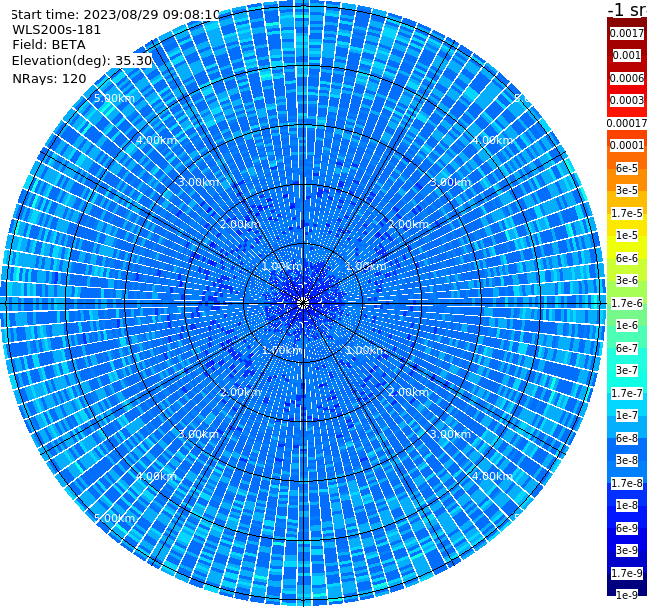Click the 3.00km ring label in lower-right quadrant
This screenshot has width=647, height=607.
coord(450,434)
